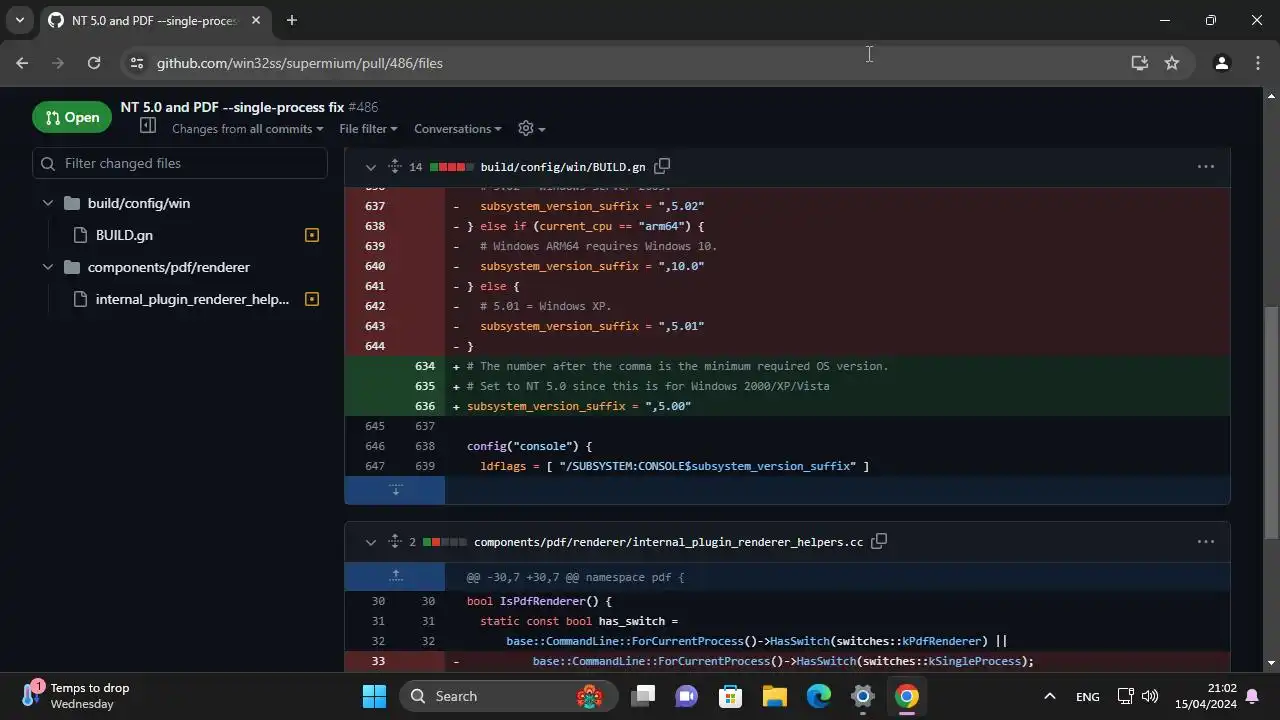Expand all lines icon for BUILD.gn

tap(394, 167)
